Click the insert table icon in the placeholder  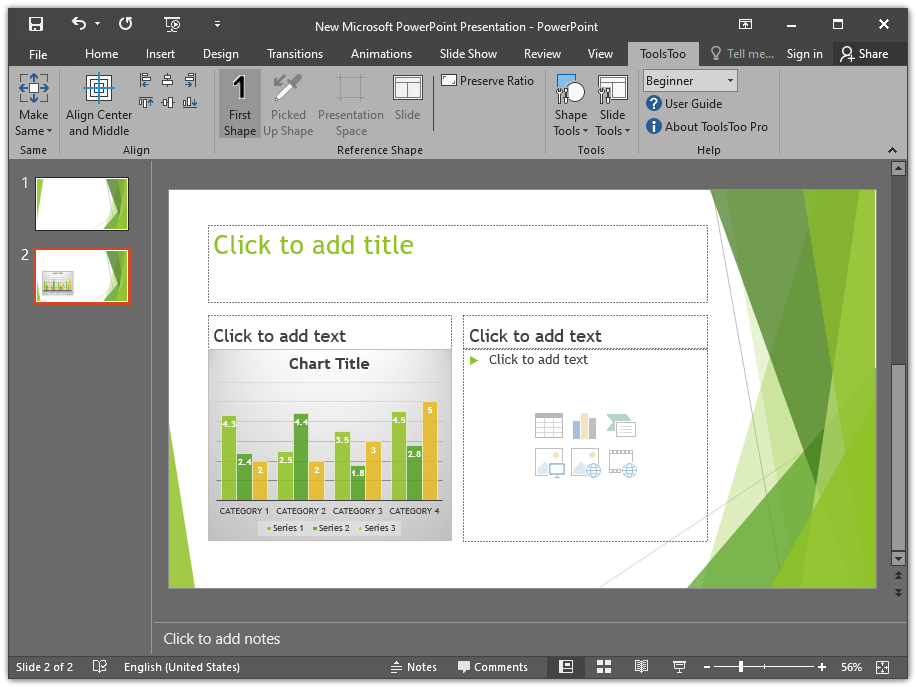(549, 426)
